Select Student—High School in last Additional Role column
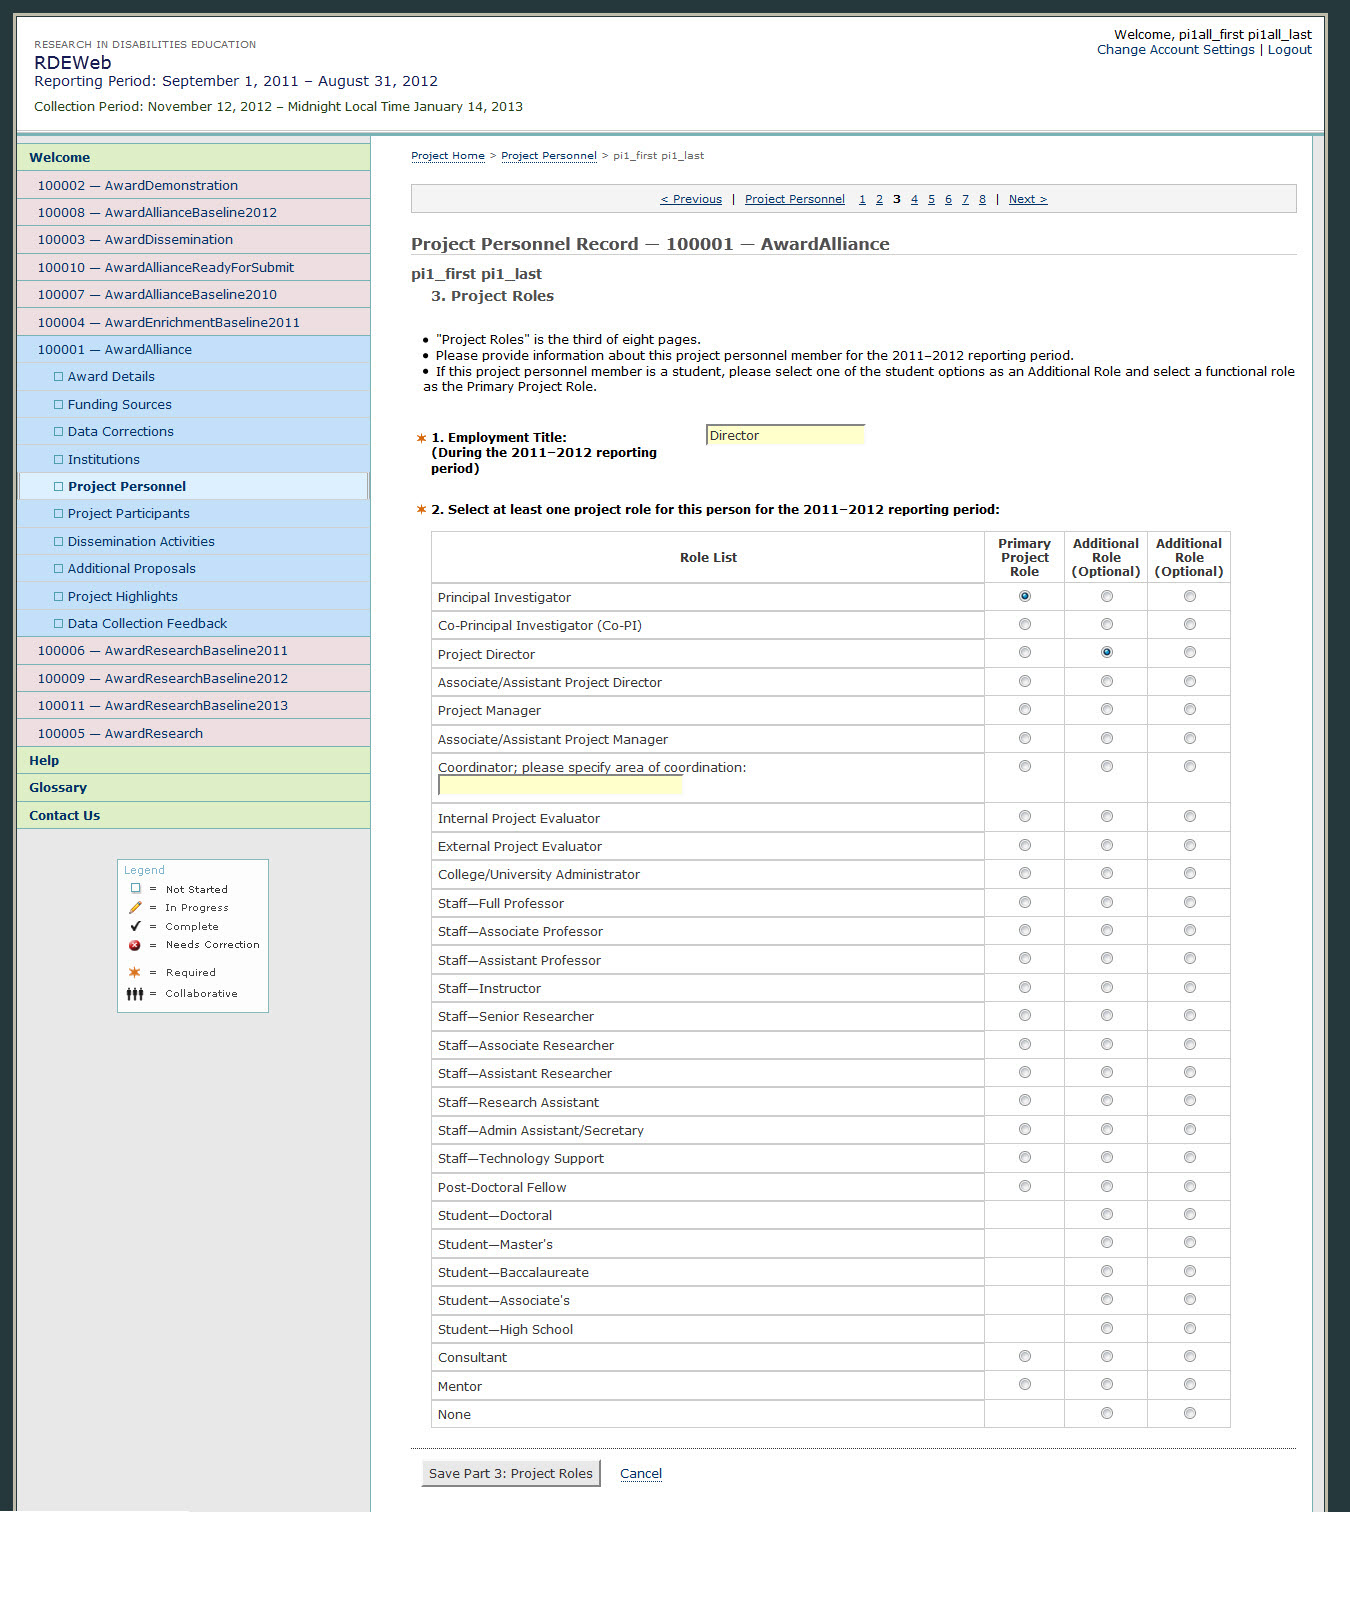Screen dimensions: 1350x1605 [1189, 1328]
